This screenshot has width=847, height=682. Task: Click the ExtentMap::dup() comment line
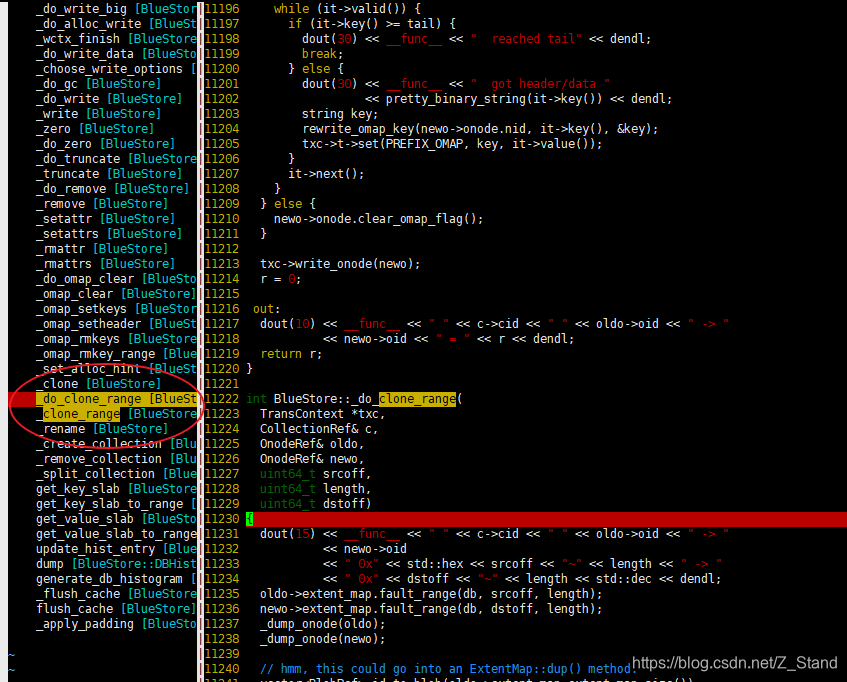448,669
